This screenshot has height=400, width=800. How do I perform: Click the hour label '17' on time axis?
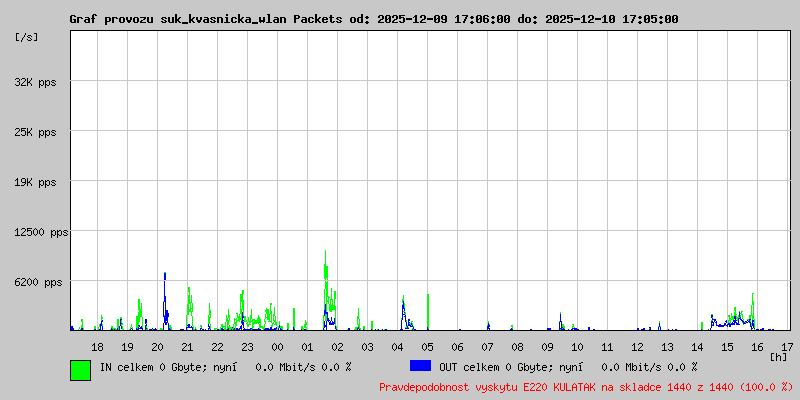[x=787, y=347]
